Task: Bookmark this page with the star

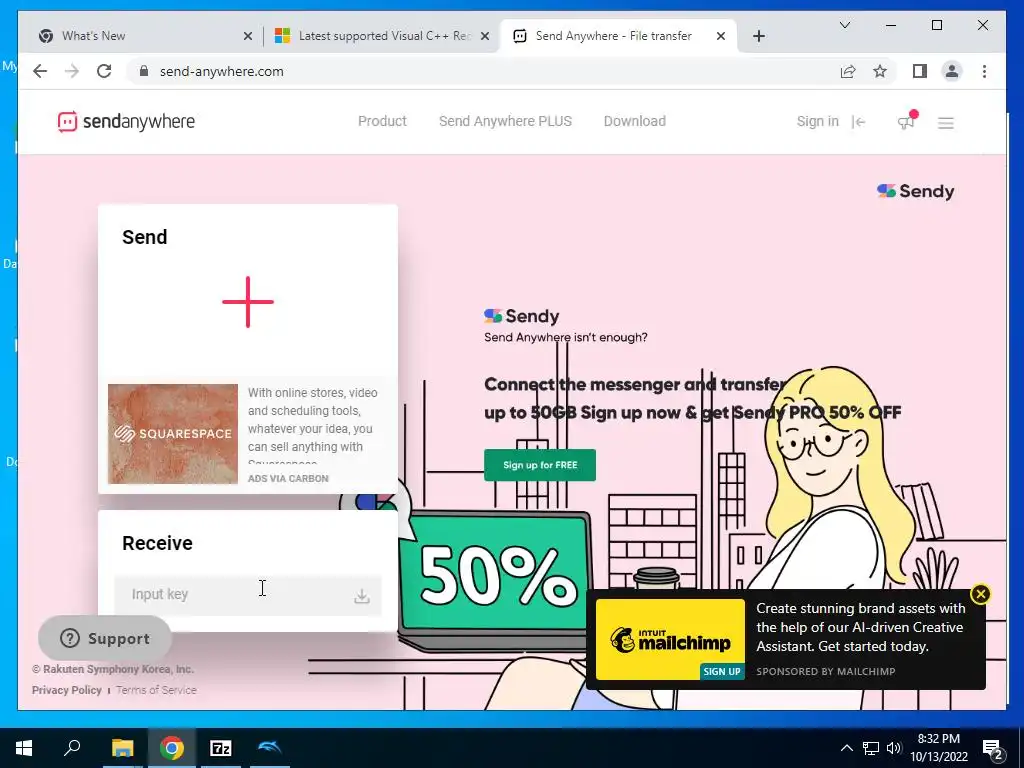Action: click(x=880, y=71)
